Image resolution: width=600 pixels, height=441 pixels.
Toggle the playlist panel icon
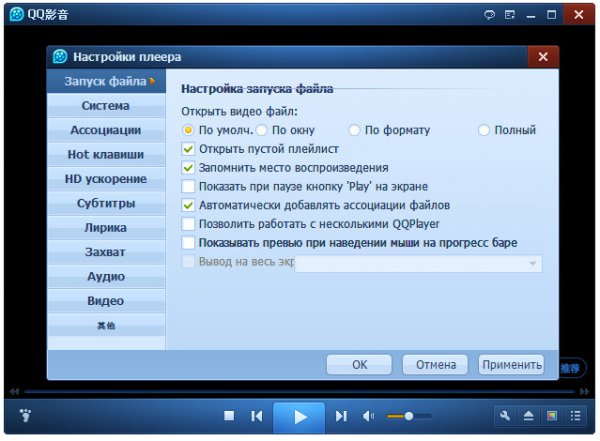(x=575, y=416)
